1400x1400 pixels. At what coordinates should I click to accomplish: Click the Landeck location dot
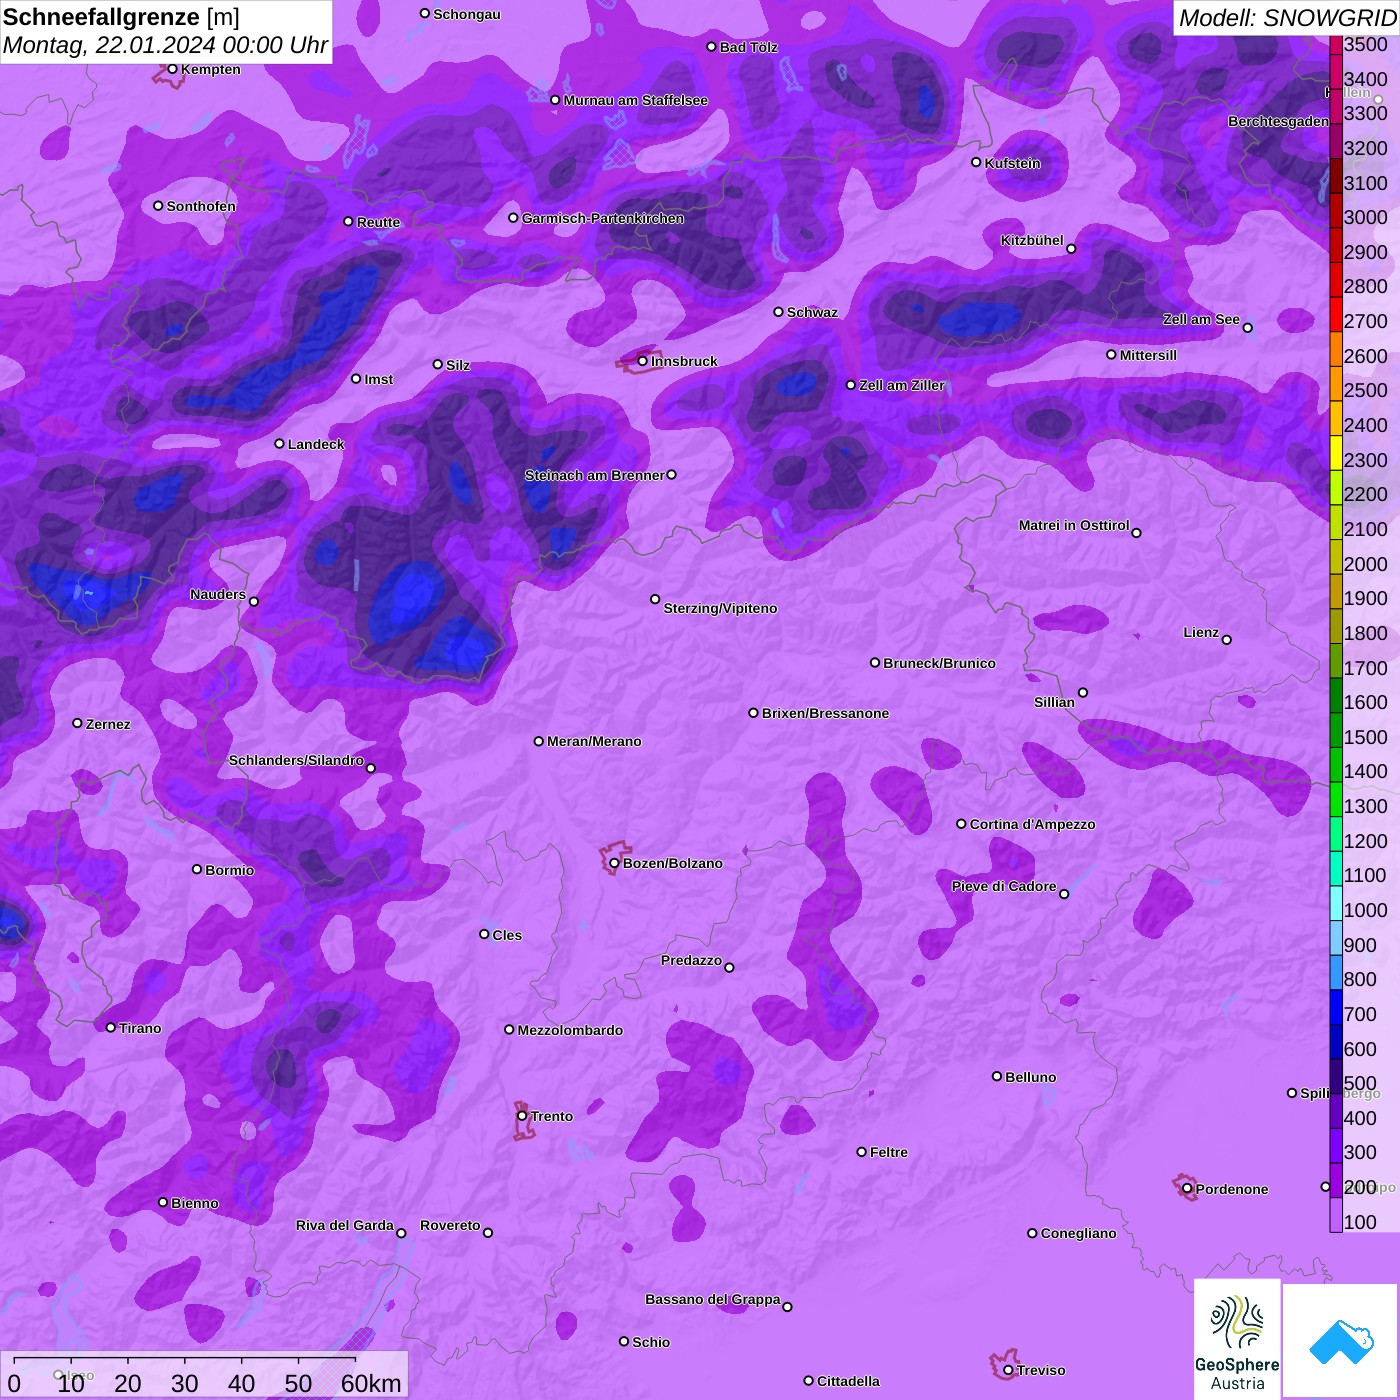(x=279, y=444)
